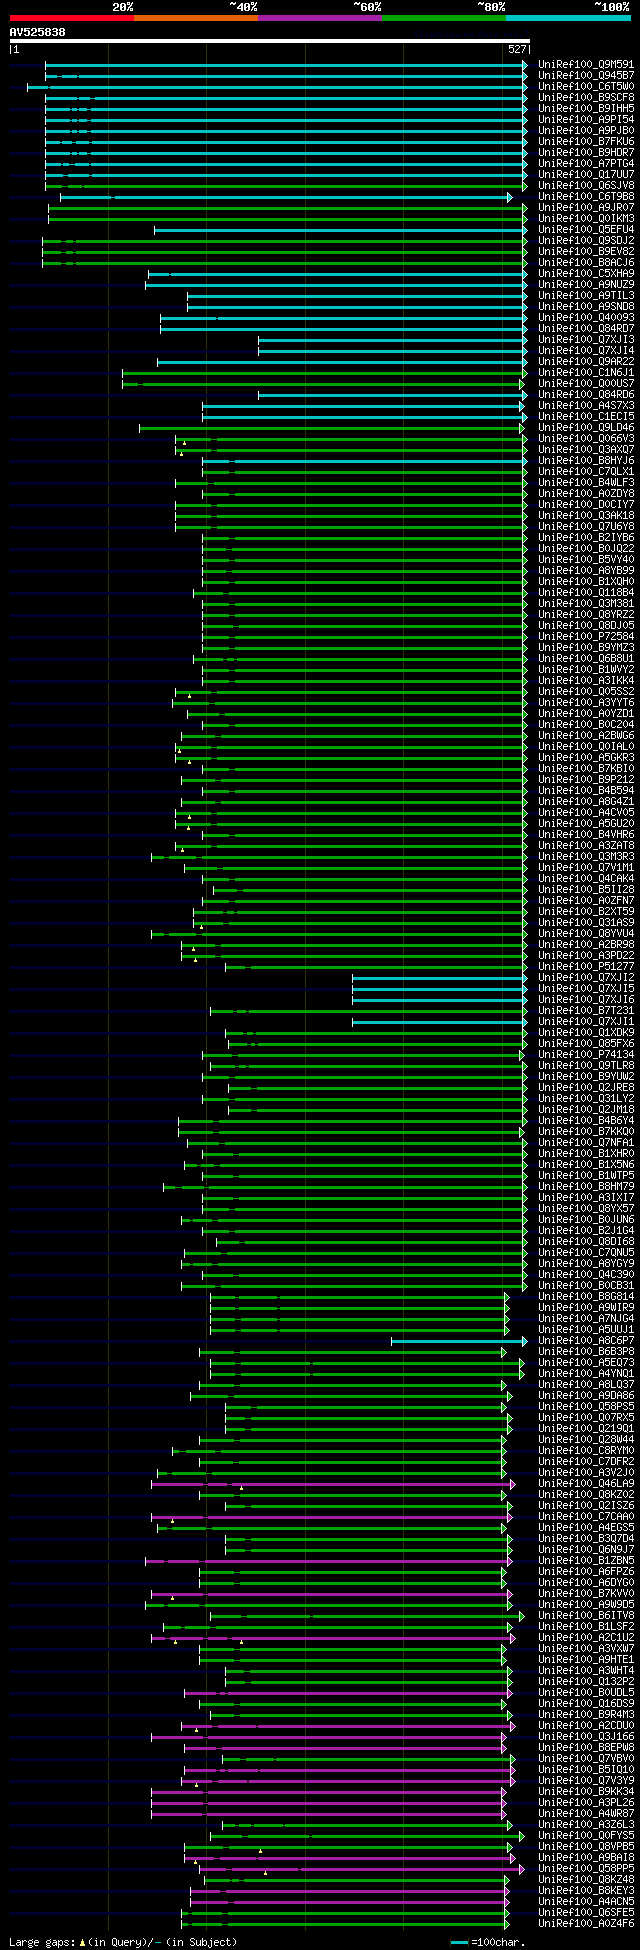Viewport: 640px width, 1950px height.
Task: Select the label UniRef100_B4WLF3
Action: click(586, 482)
